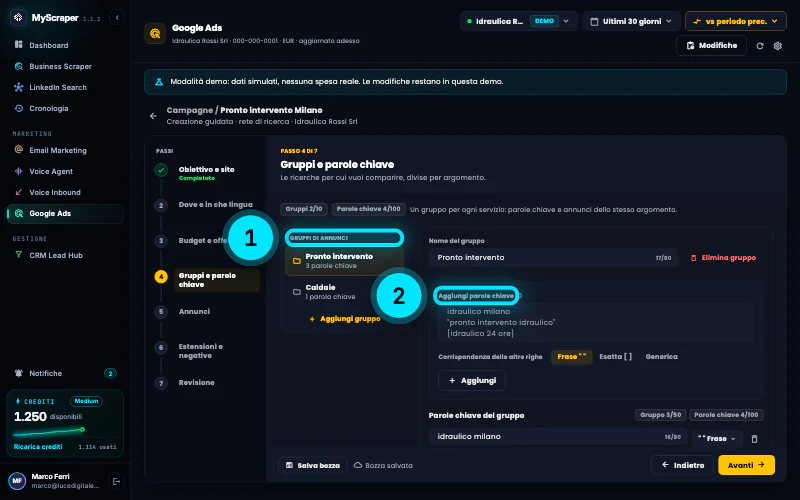
Task: Go to step 2 Dove e in che lingua
Action: coord(215,205)
